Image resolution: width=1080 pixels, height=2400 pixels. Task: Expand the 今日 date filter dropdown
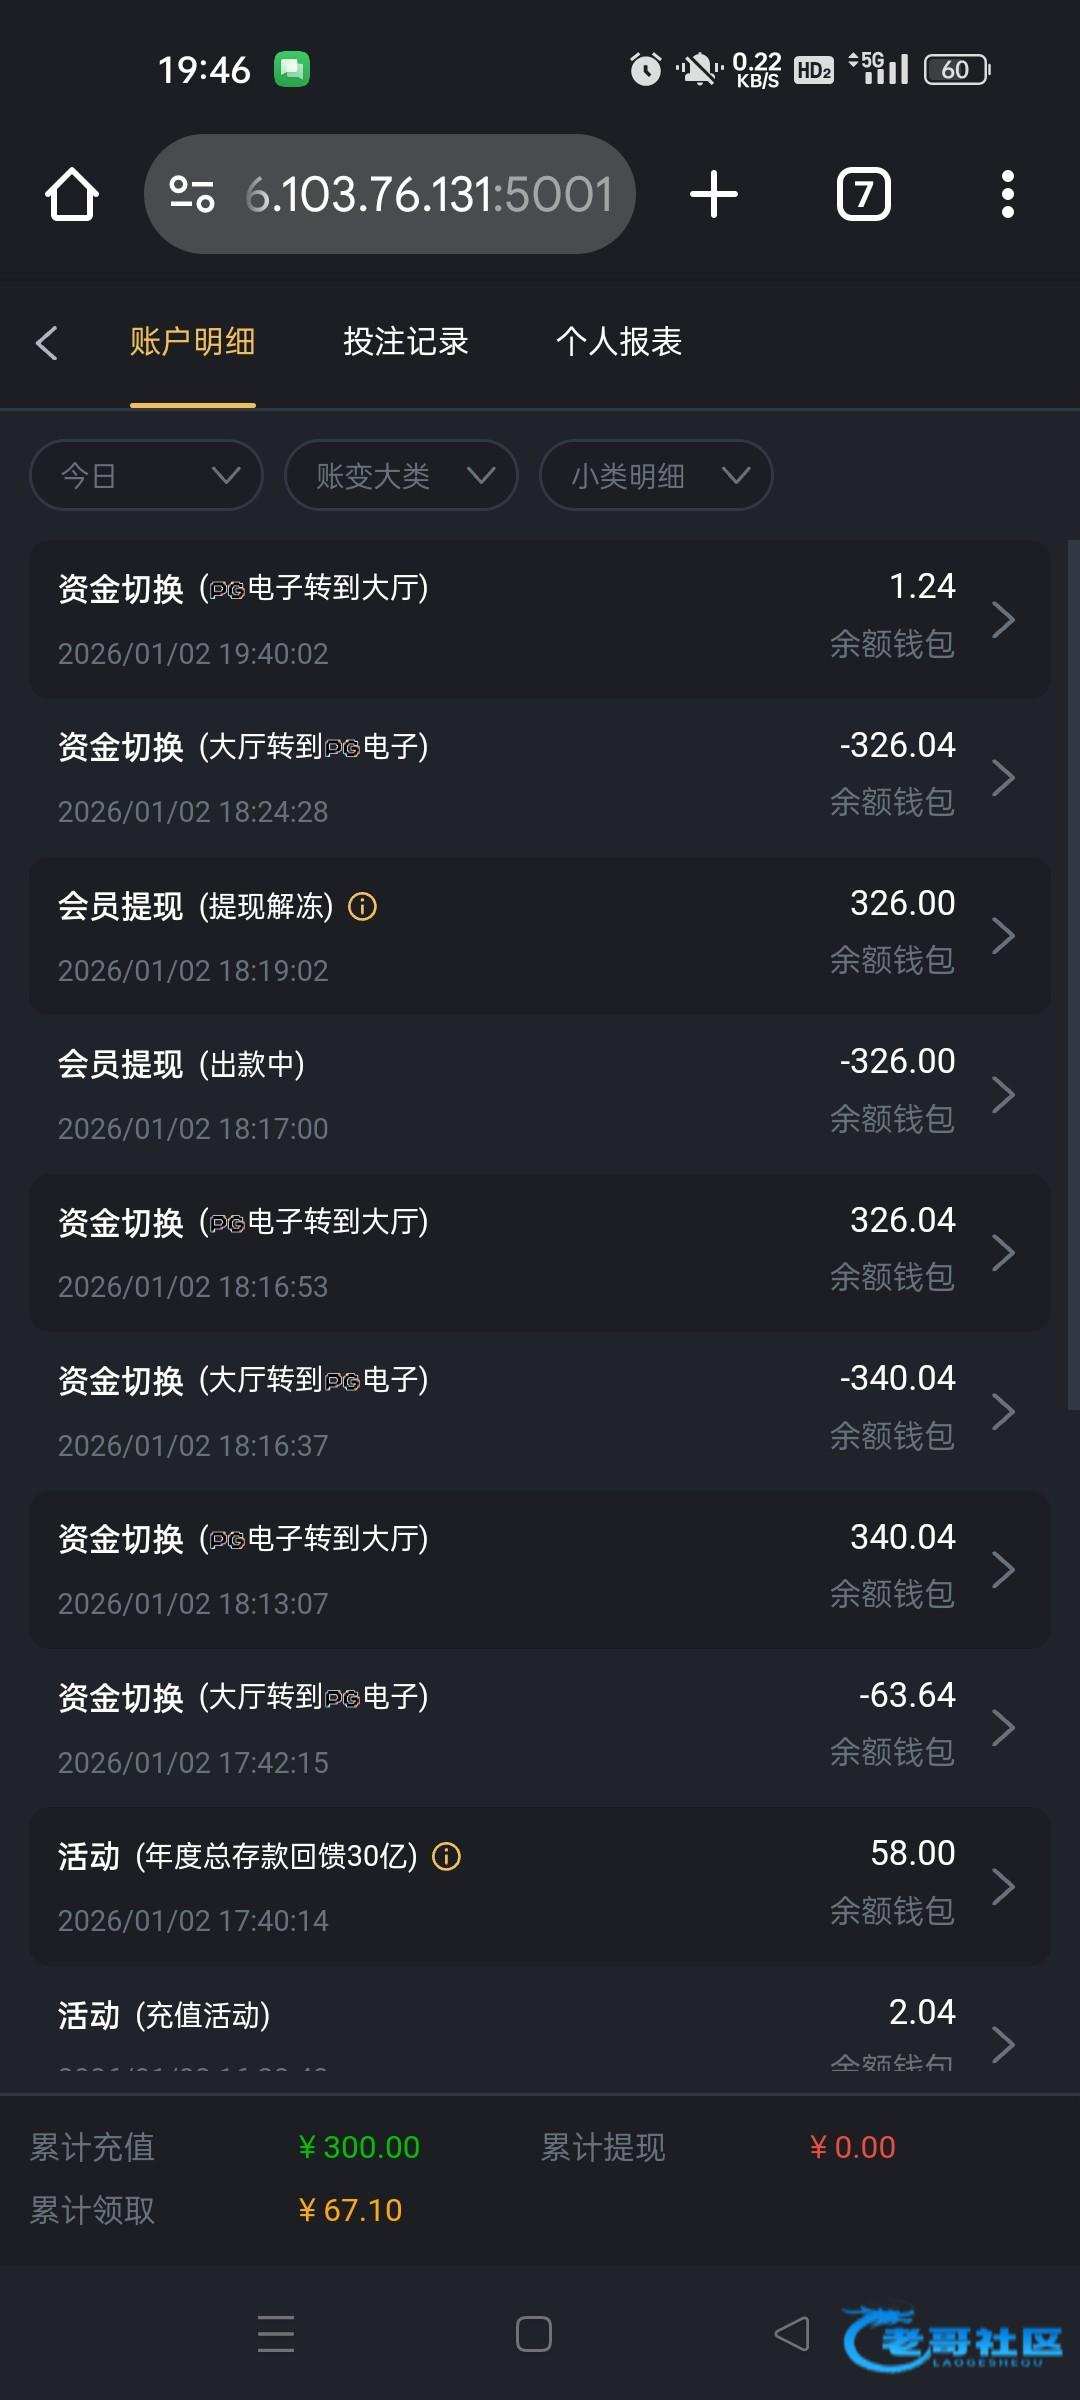[146, 475]
